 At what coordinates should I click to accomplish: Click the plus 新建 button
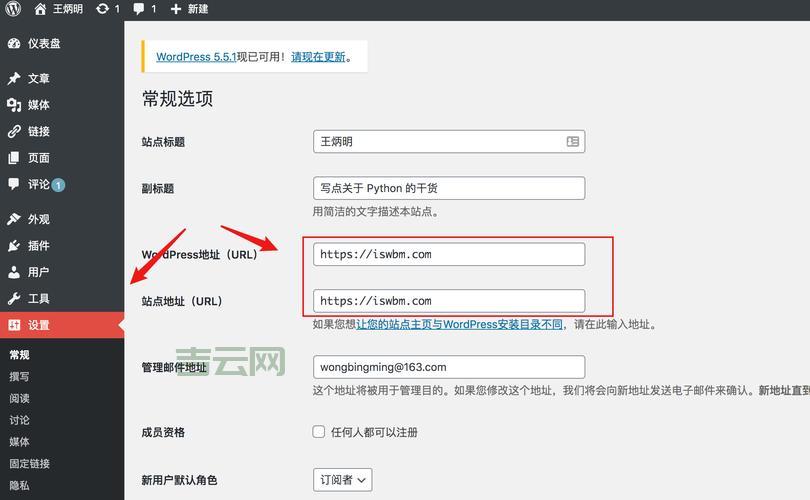tap(189, 9)
